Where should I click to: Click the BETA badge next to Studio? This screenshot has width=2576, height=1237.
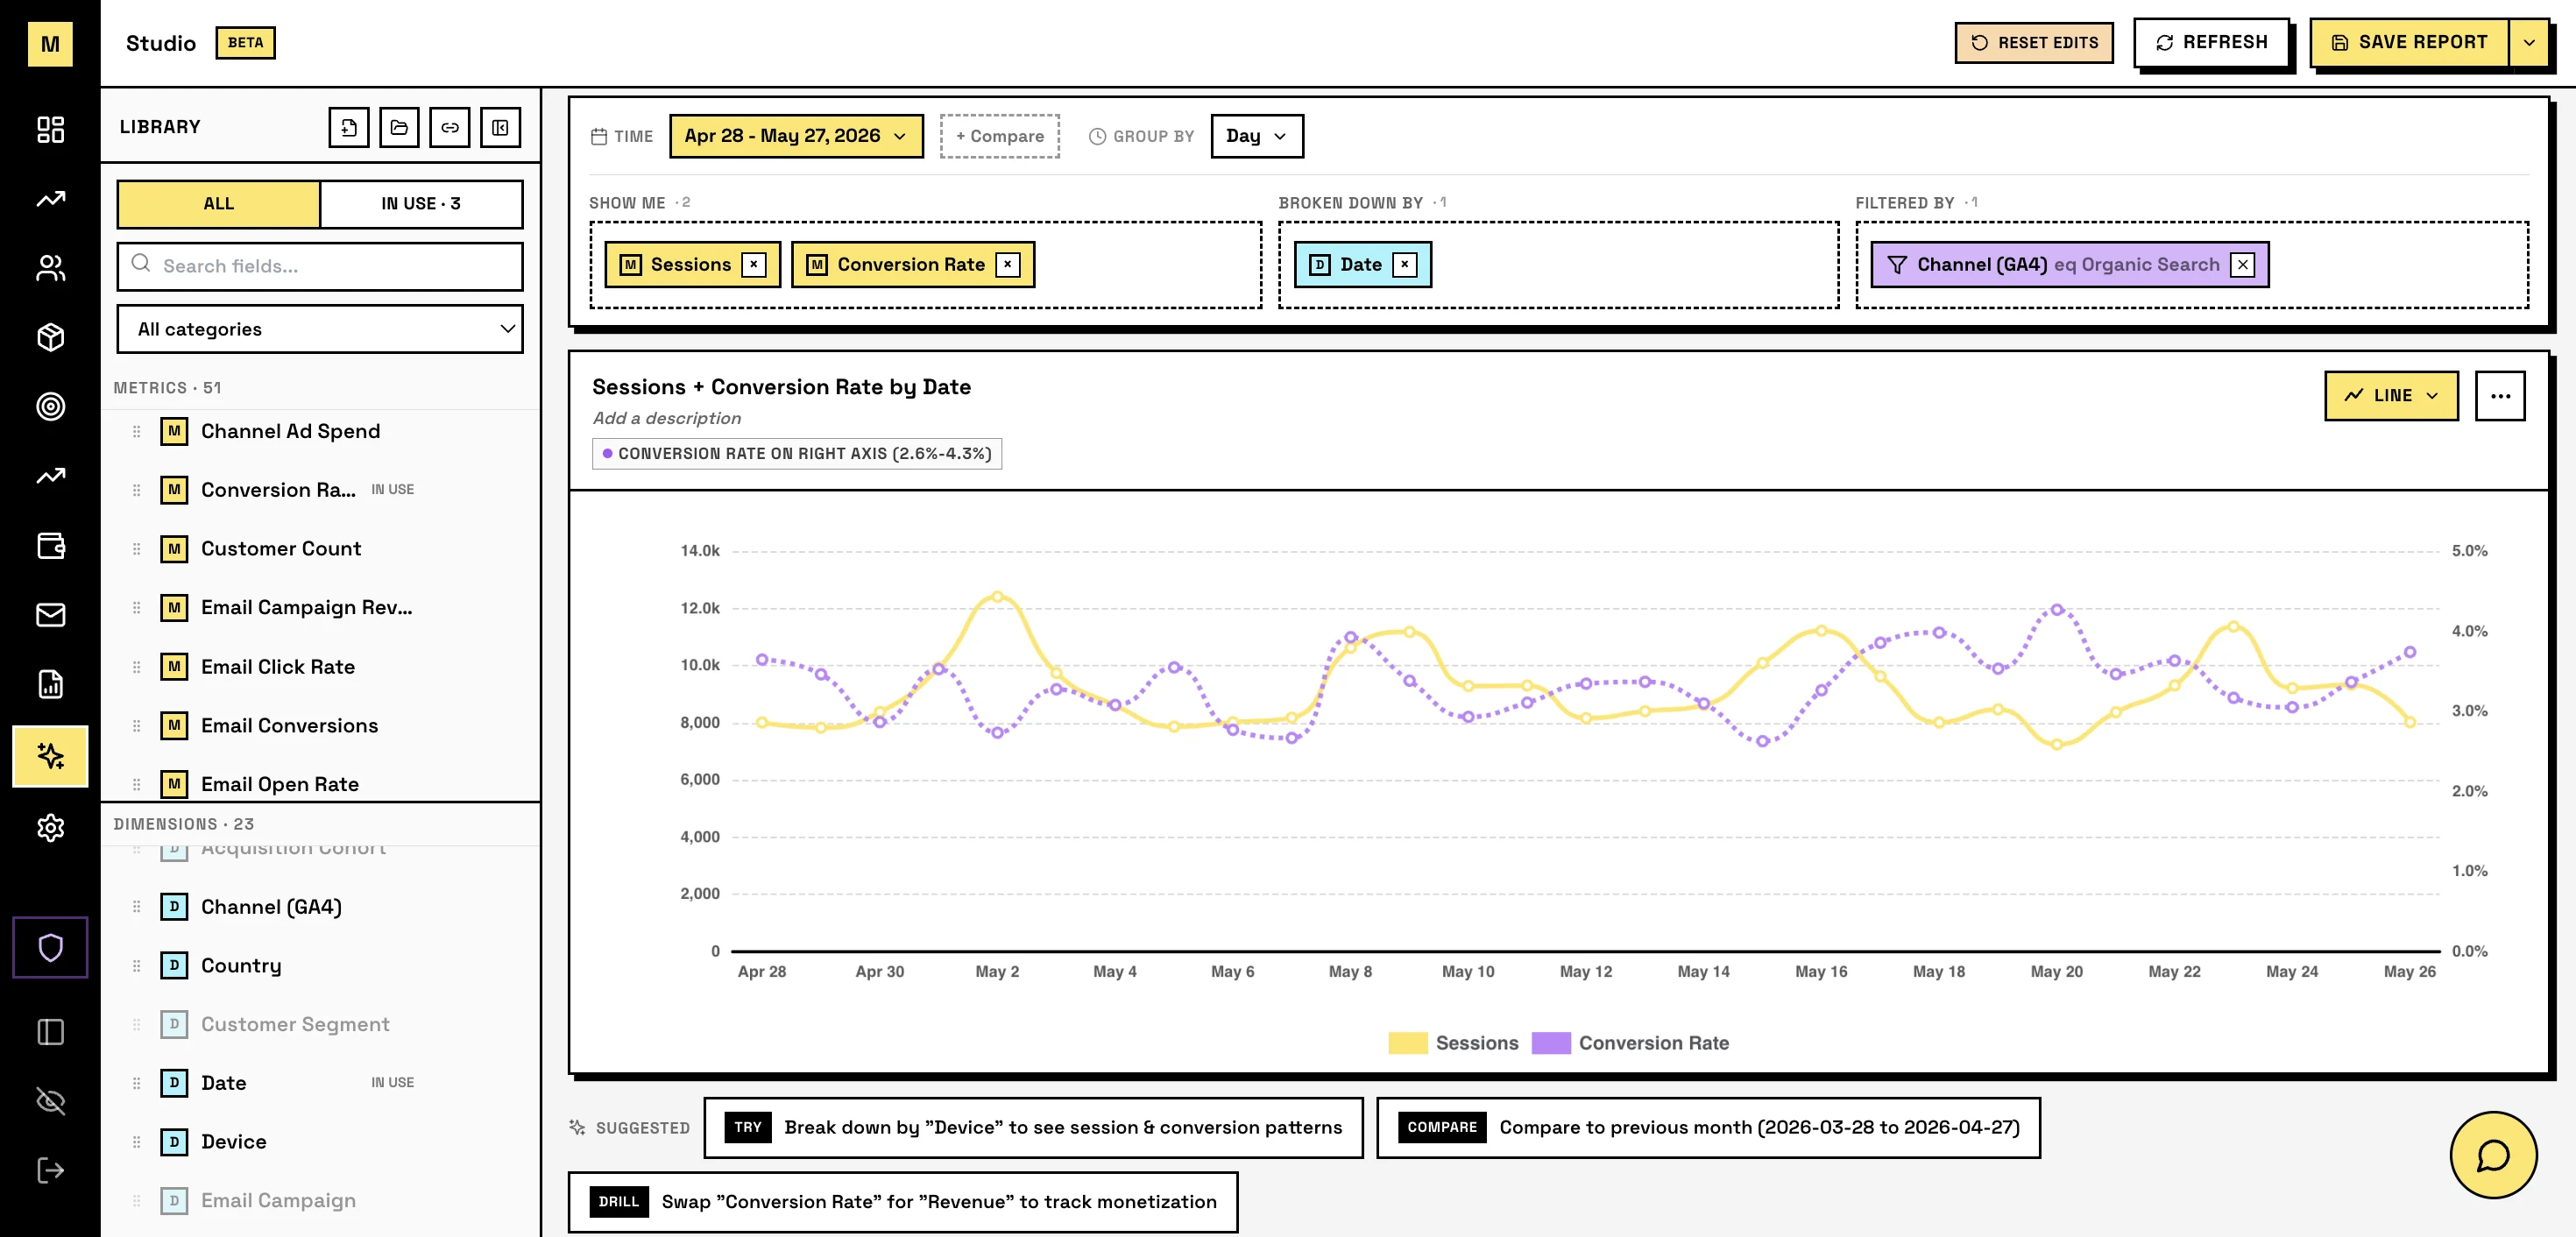coord(245,43)
